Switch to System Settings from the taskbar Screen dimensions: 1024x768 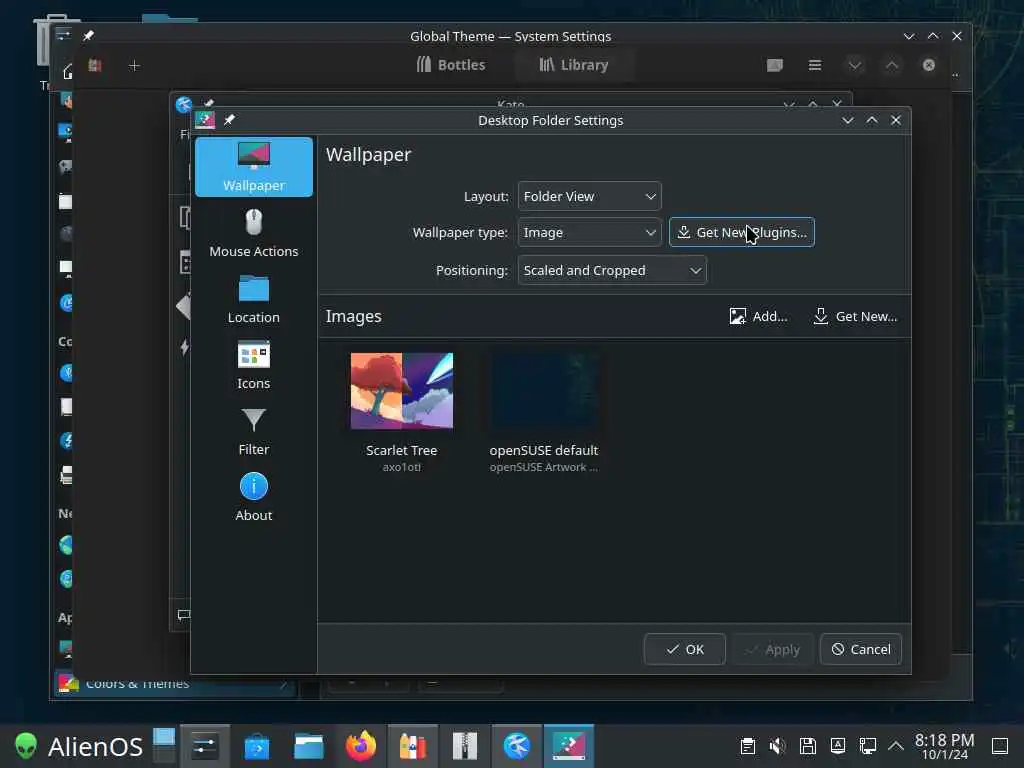204,746
